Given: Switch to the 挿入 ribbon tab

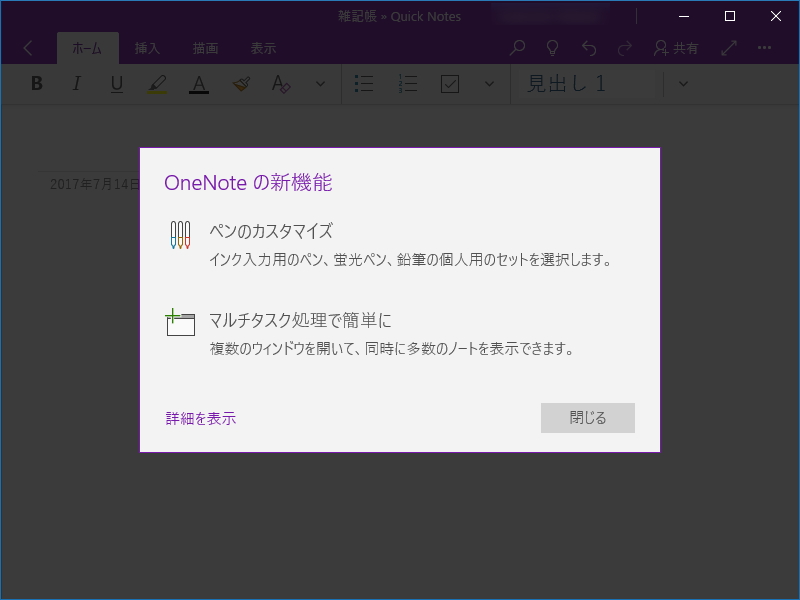Looking at the screenshot, I should pos(147,47).
